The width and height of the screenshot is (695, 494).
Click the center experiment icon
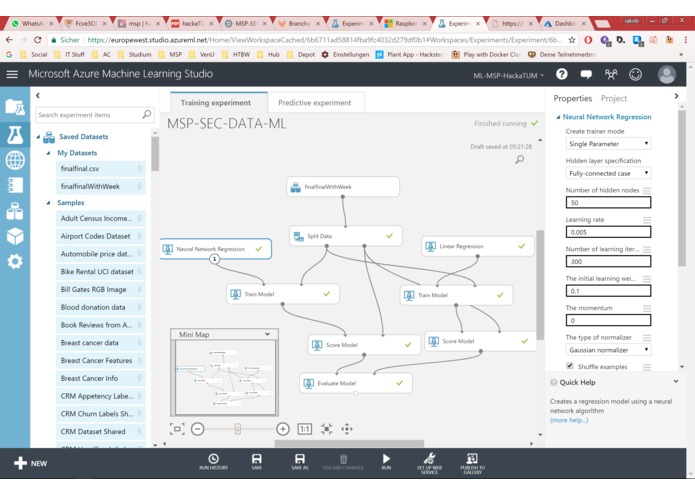click(327, 429)
